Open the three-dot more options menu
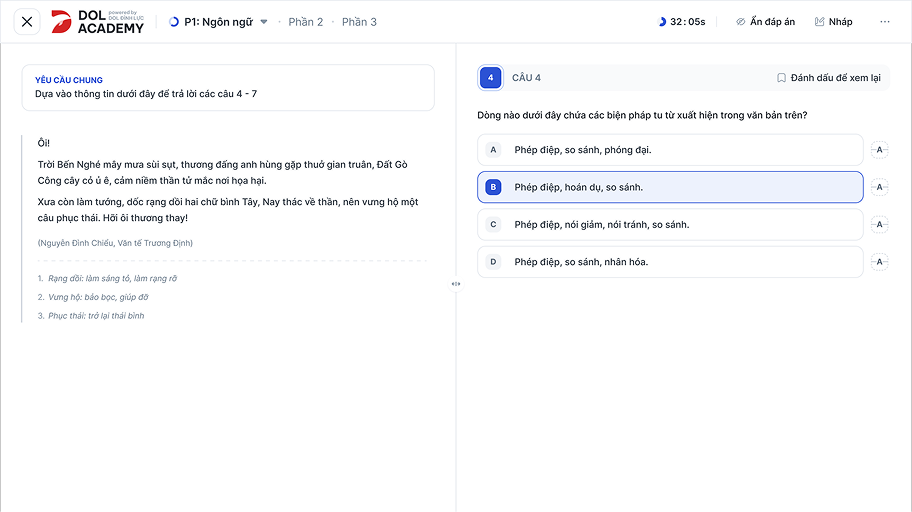 coord(885,22)
